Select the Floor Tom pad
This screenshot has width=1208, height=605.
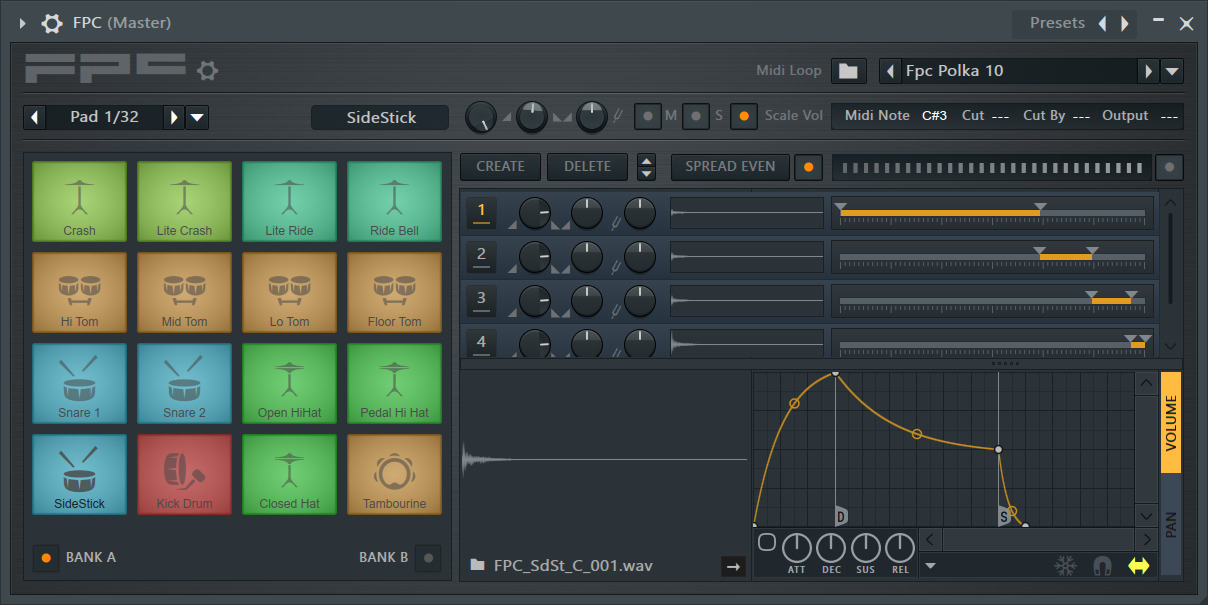tap(394, 292)
